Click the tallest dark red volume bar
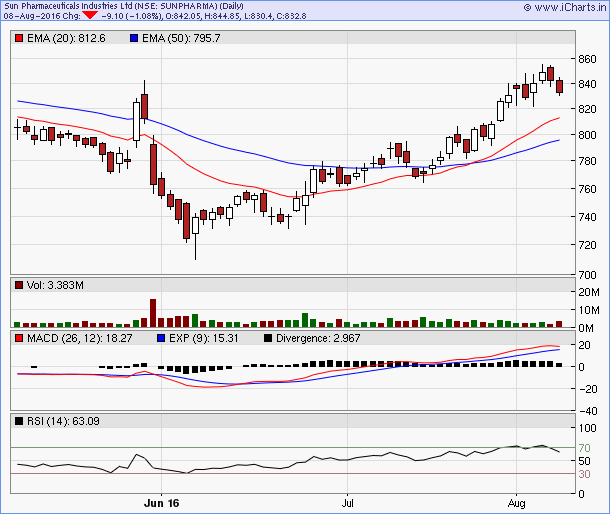 (x=153, y=313)
